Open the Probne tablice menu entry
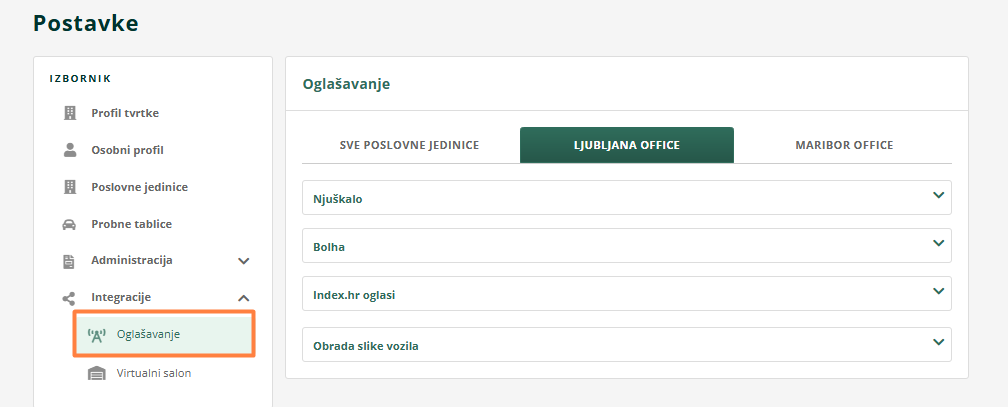1008x407 pixels. pyautogui.click(x=131, y=224)
